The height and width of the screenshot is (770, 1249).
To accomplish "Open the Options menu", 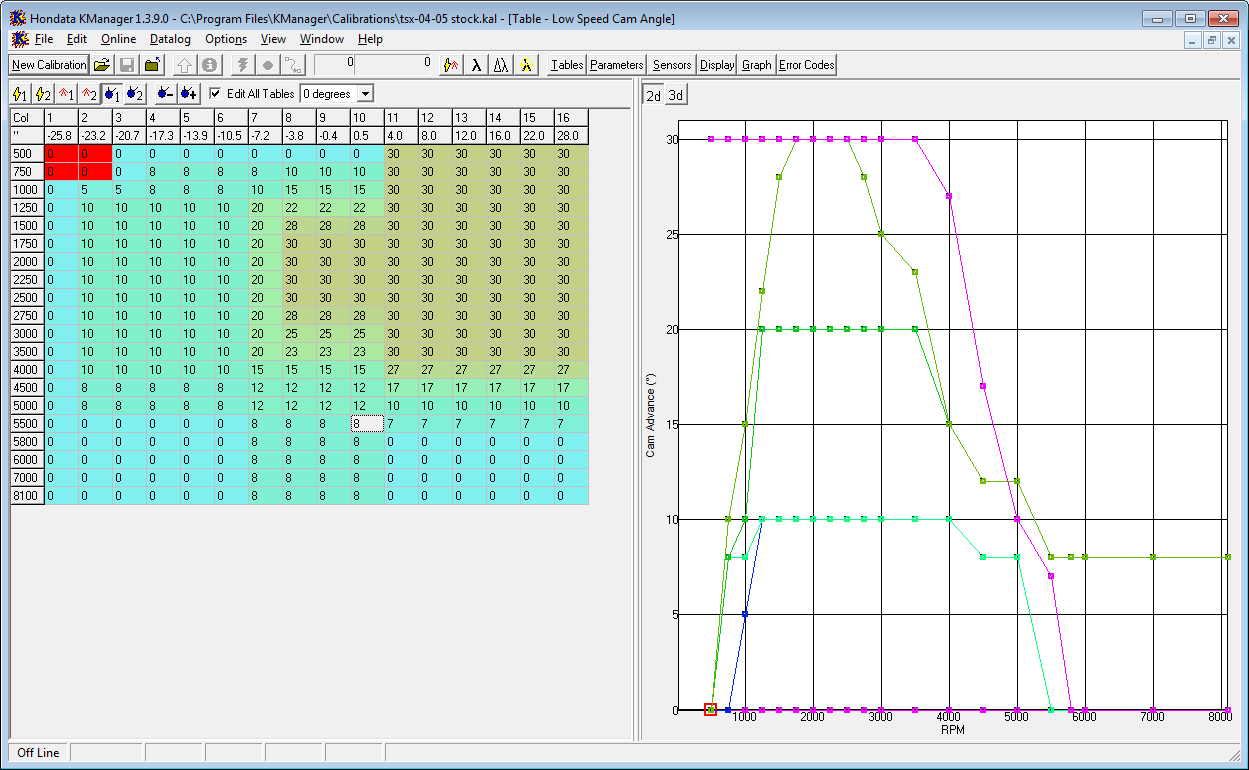I will (226, 39).
